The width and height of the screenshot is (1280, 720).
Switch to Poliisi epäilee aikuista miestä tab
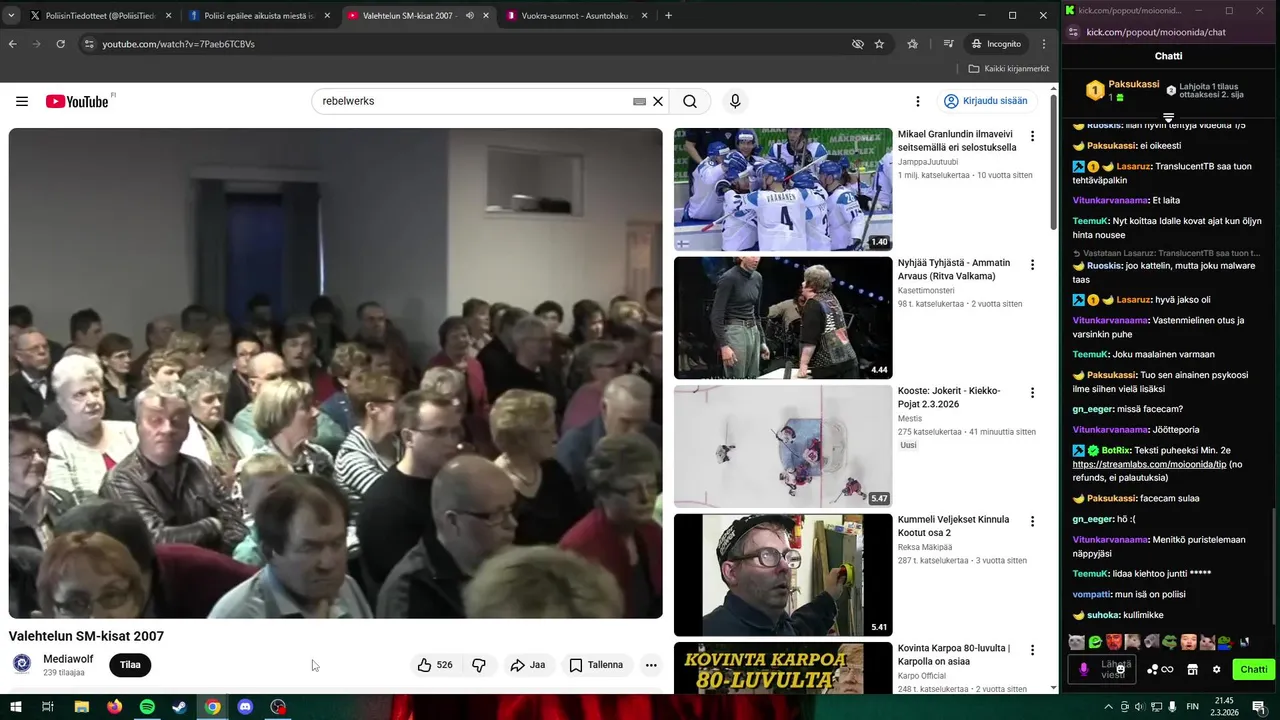pyautogui.click(x=258, y=15)
